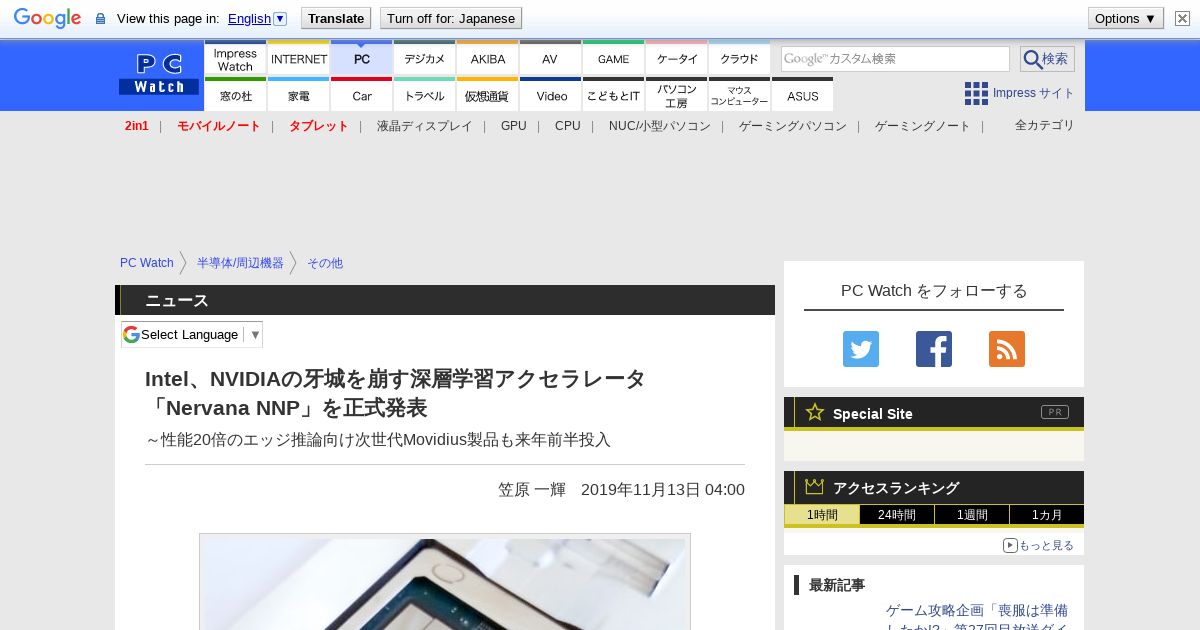Click the Google logo in translate bar
The height and width of the screenshot is (630, 1200).
pos(47,18)
